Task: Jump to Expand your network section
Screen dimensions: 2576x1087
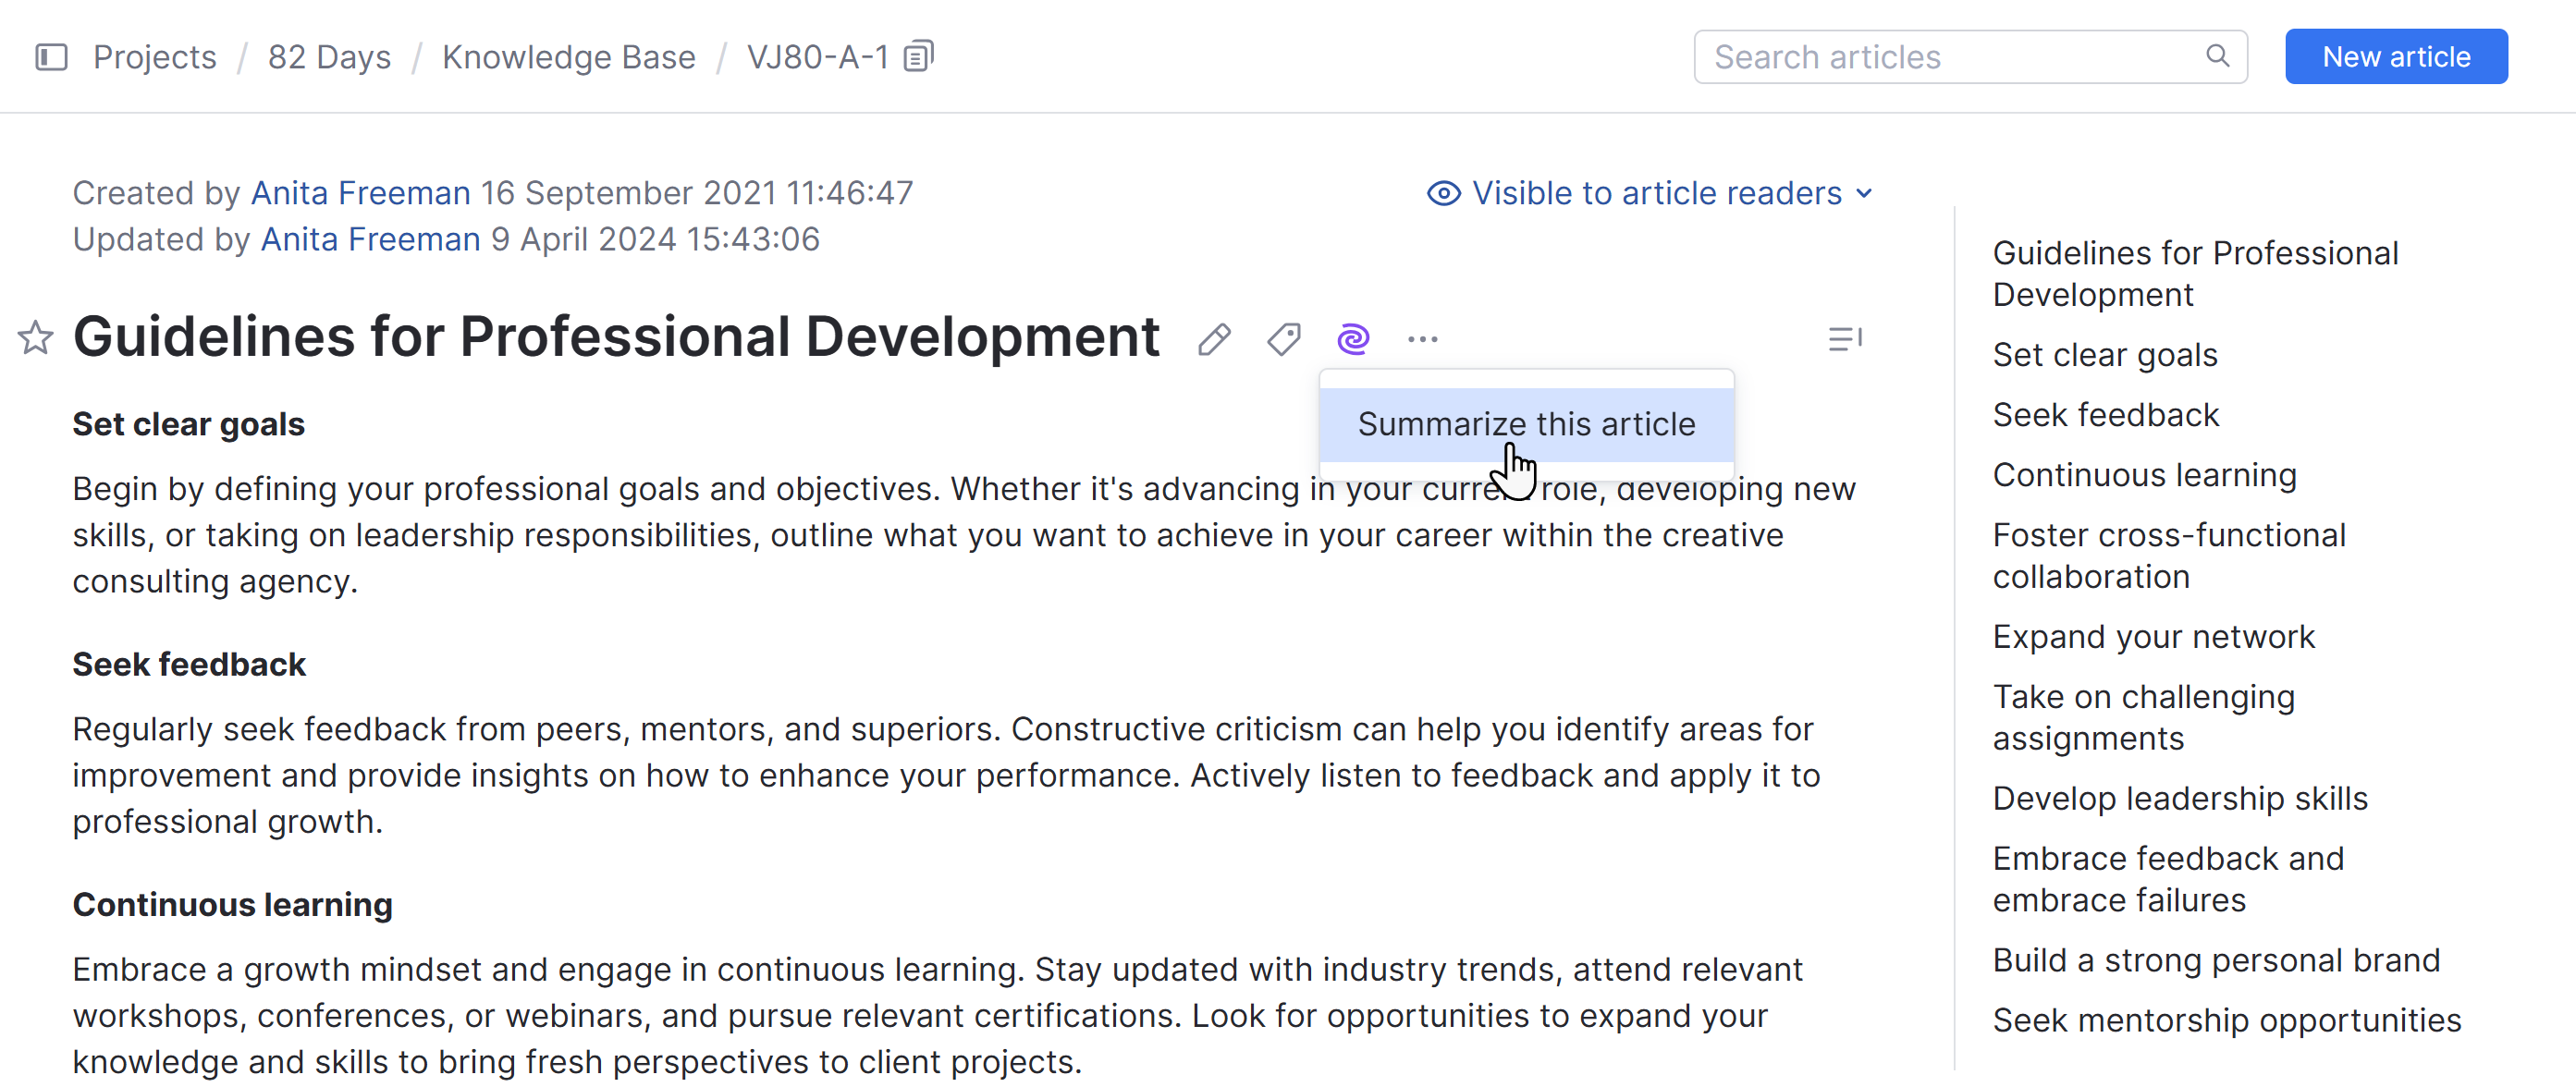Action: point(2153,637)
